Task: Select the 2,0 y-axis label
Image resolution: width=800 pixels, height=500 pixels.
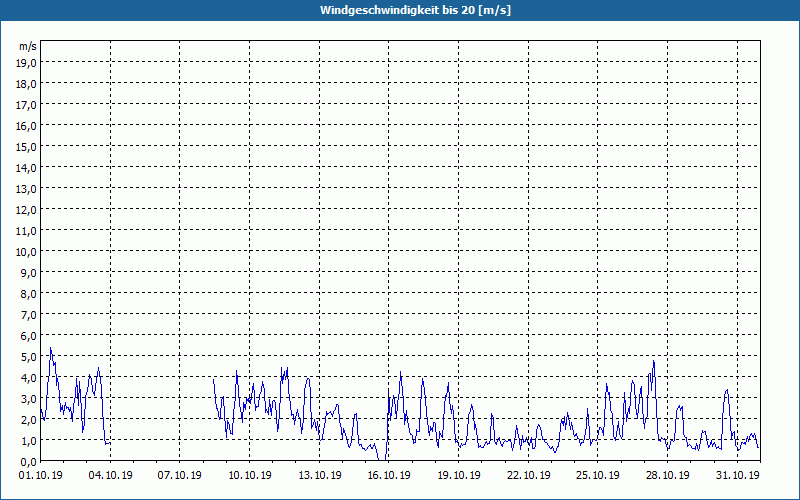Action: tap(30, 420)
